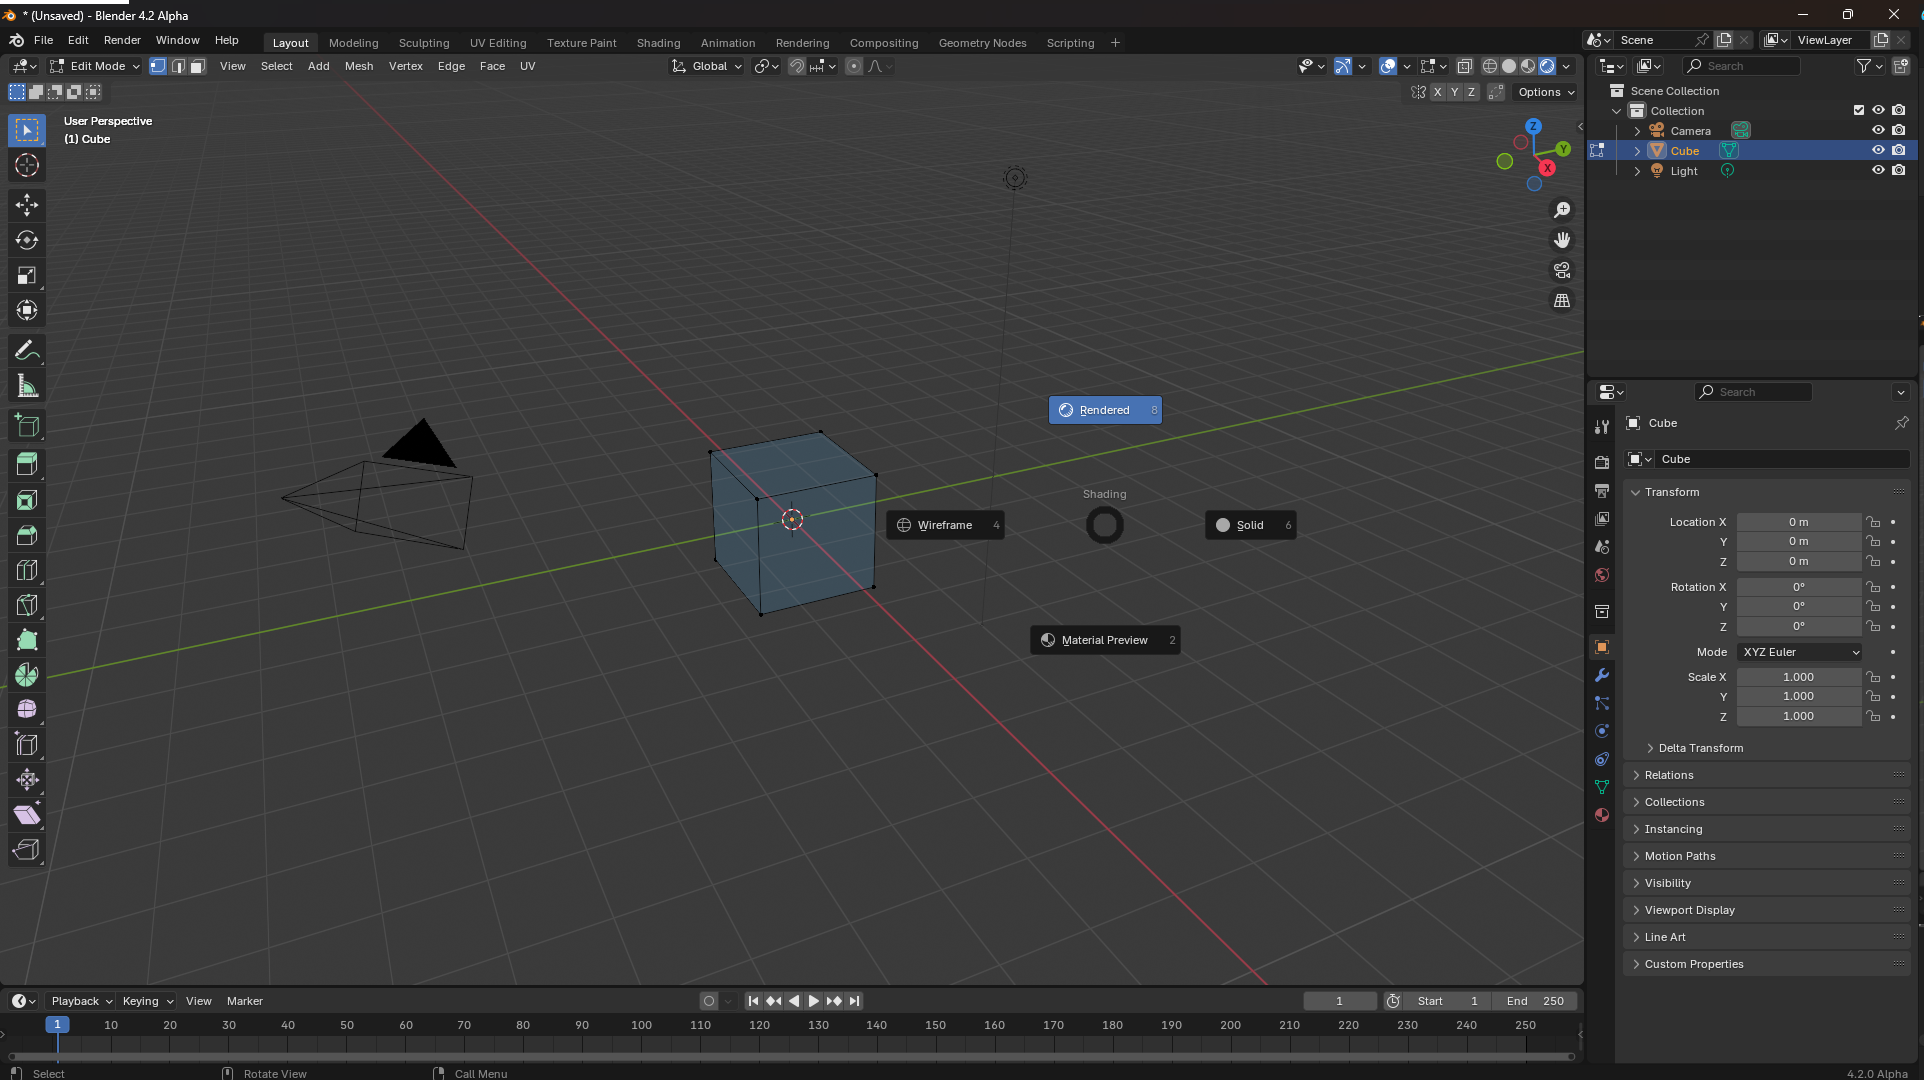Choose Material Preview in pie menu

(1105, 640)
